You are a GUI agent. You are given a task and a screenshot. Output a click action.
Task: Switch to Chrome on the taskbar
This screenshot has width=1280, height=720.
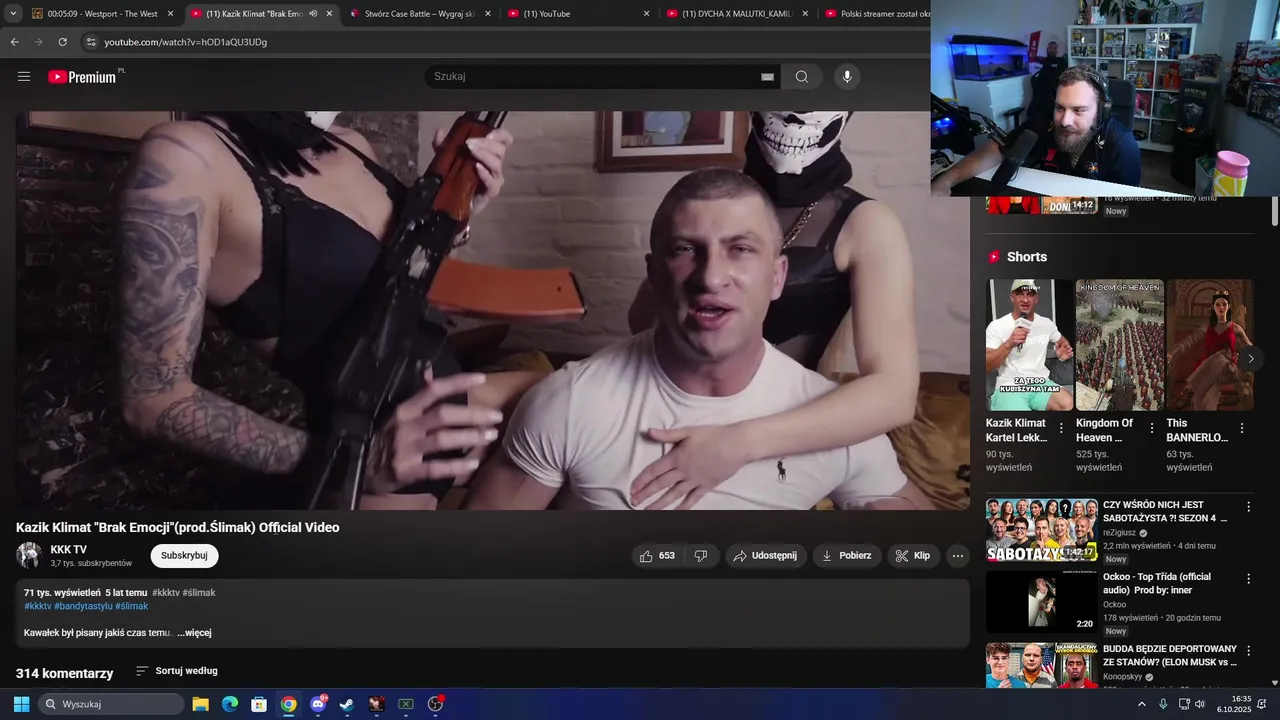coord(288,704)
